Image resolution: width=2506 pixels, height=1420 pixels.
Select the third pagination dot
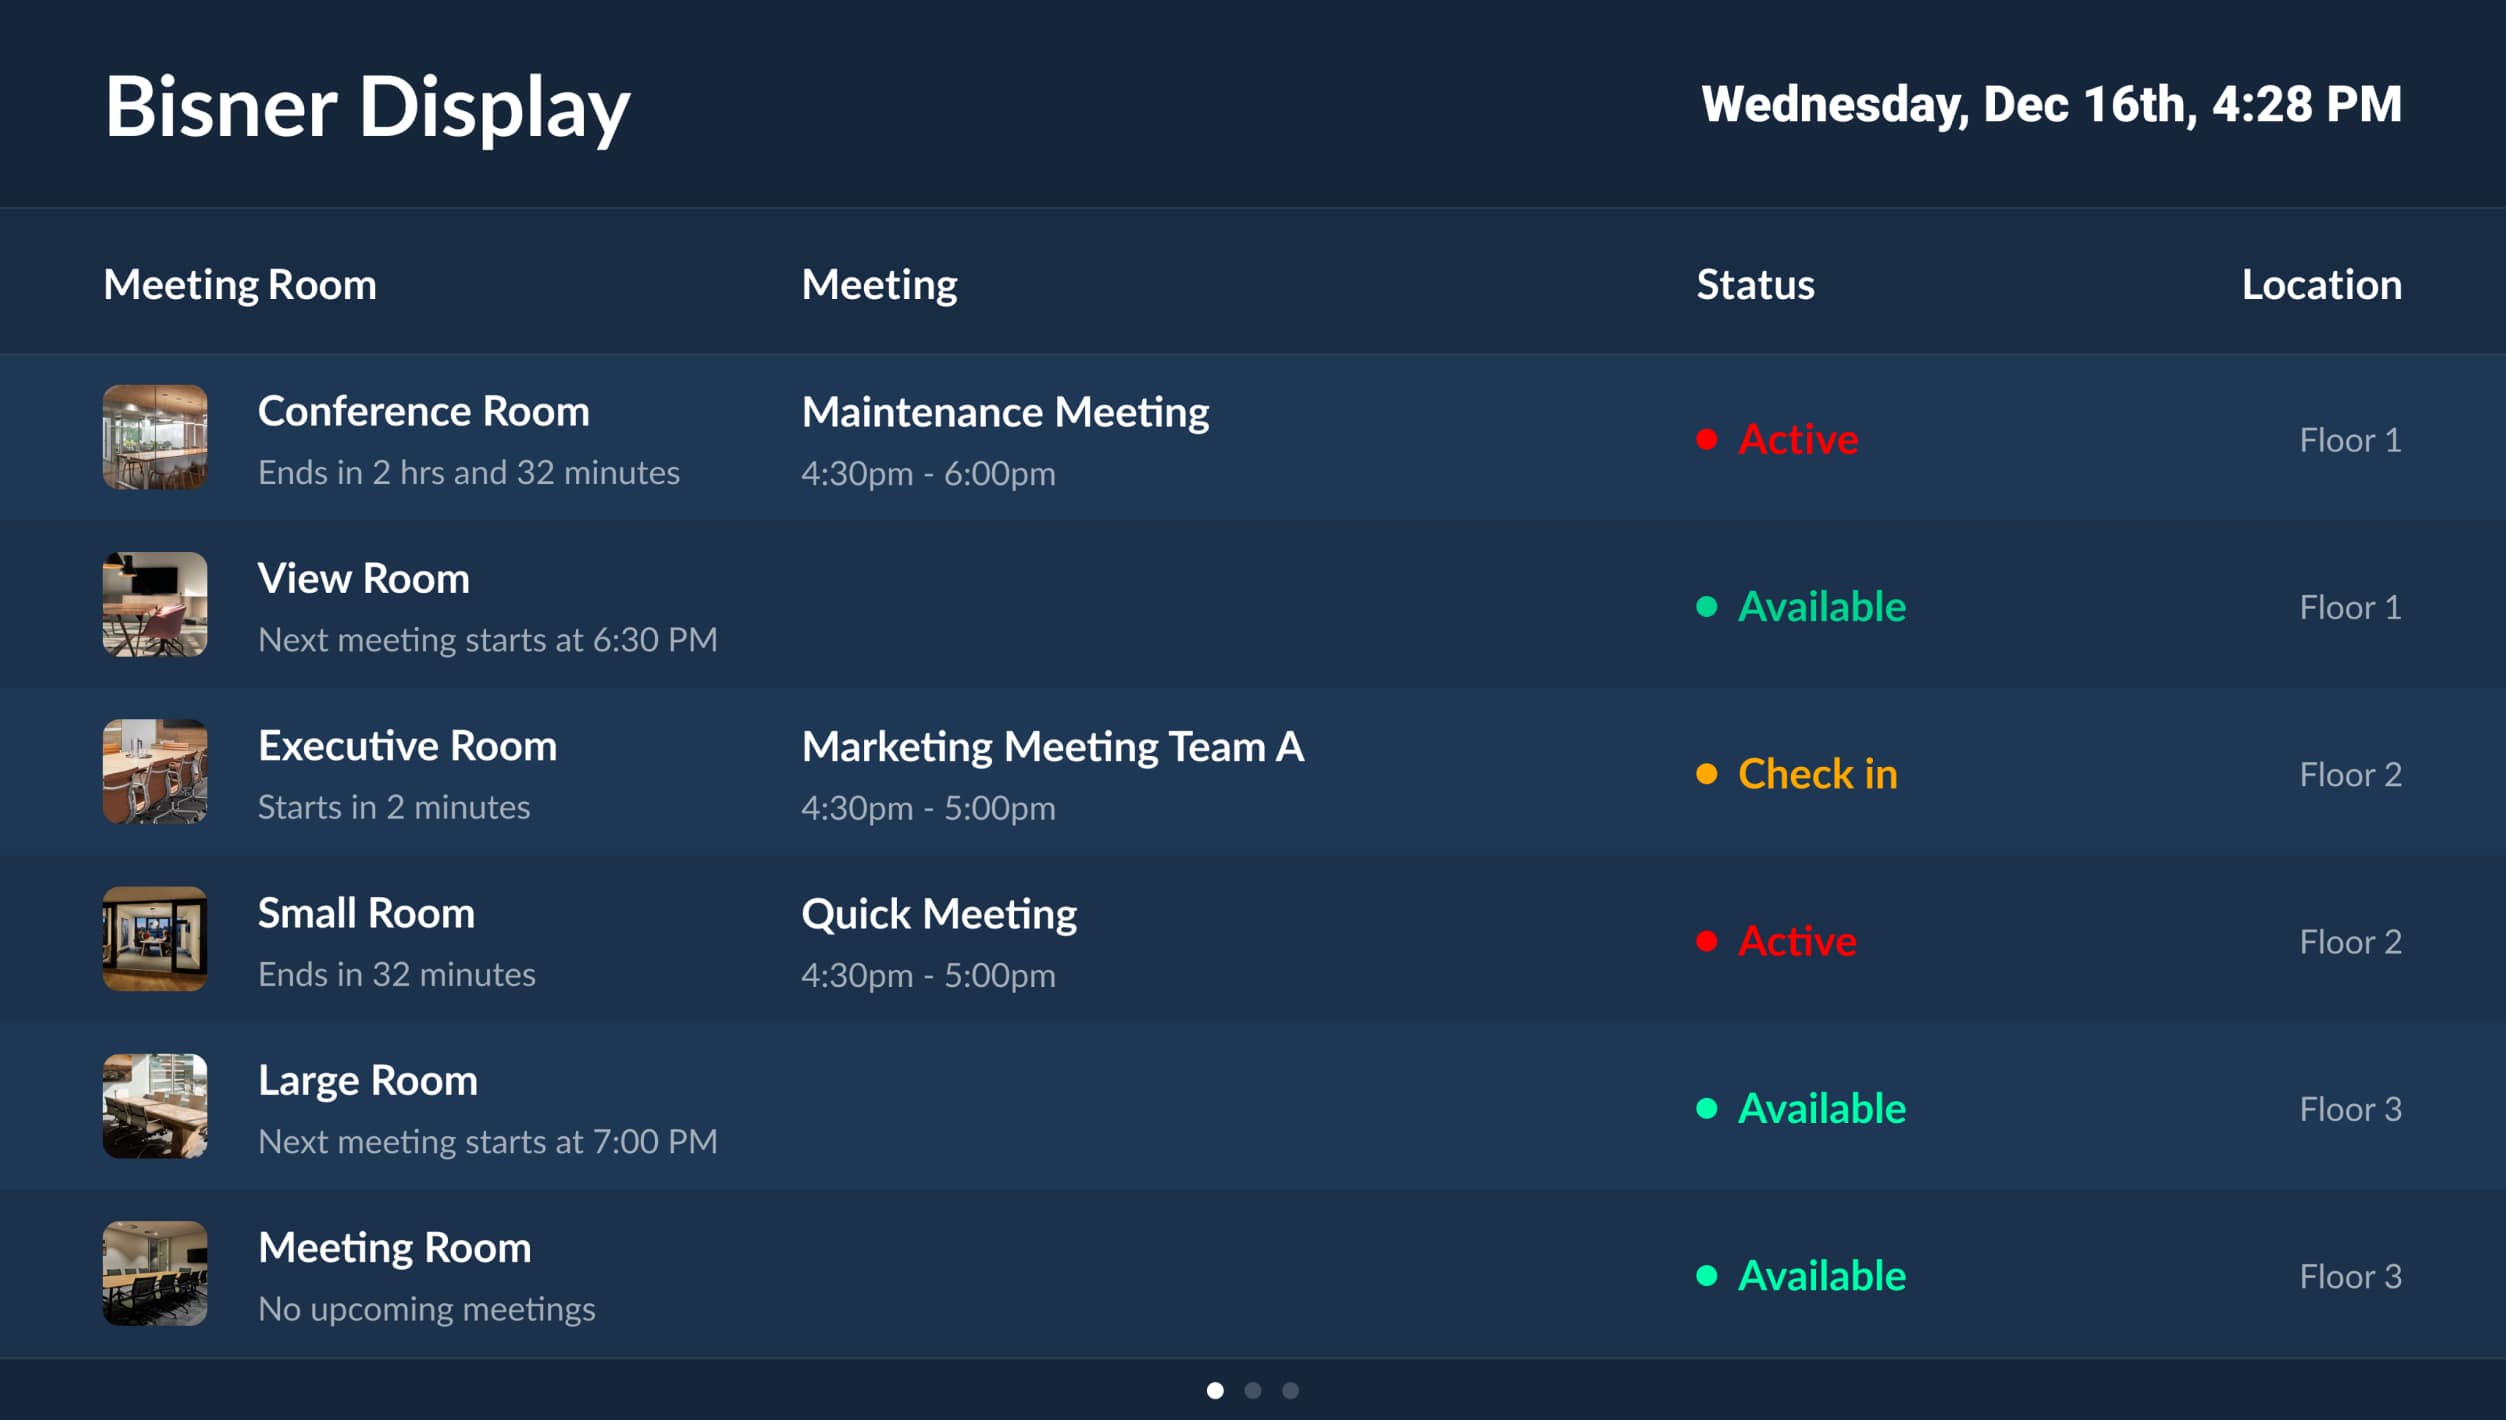pyautogui.click(x=1292, y=1390)
